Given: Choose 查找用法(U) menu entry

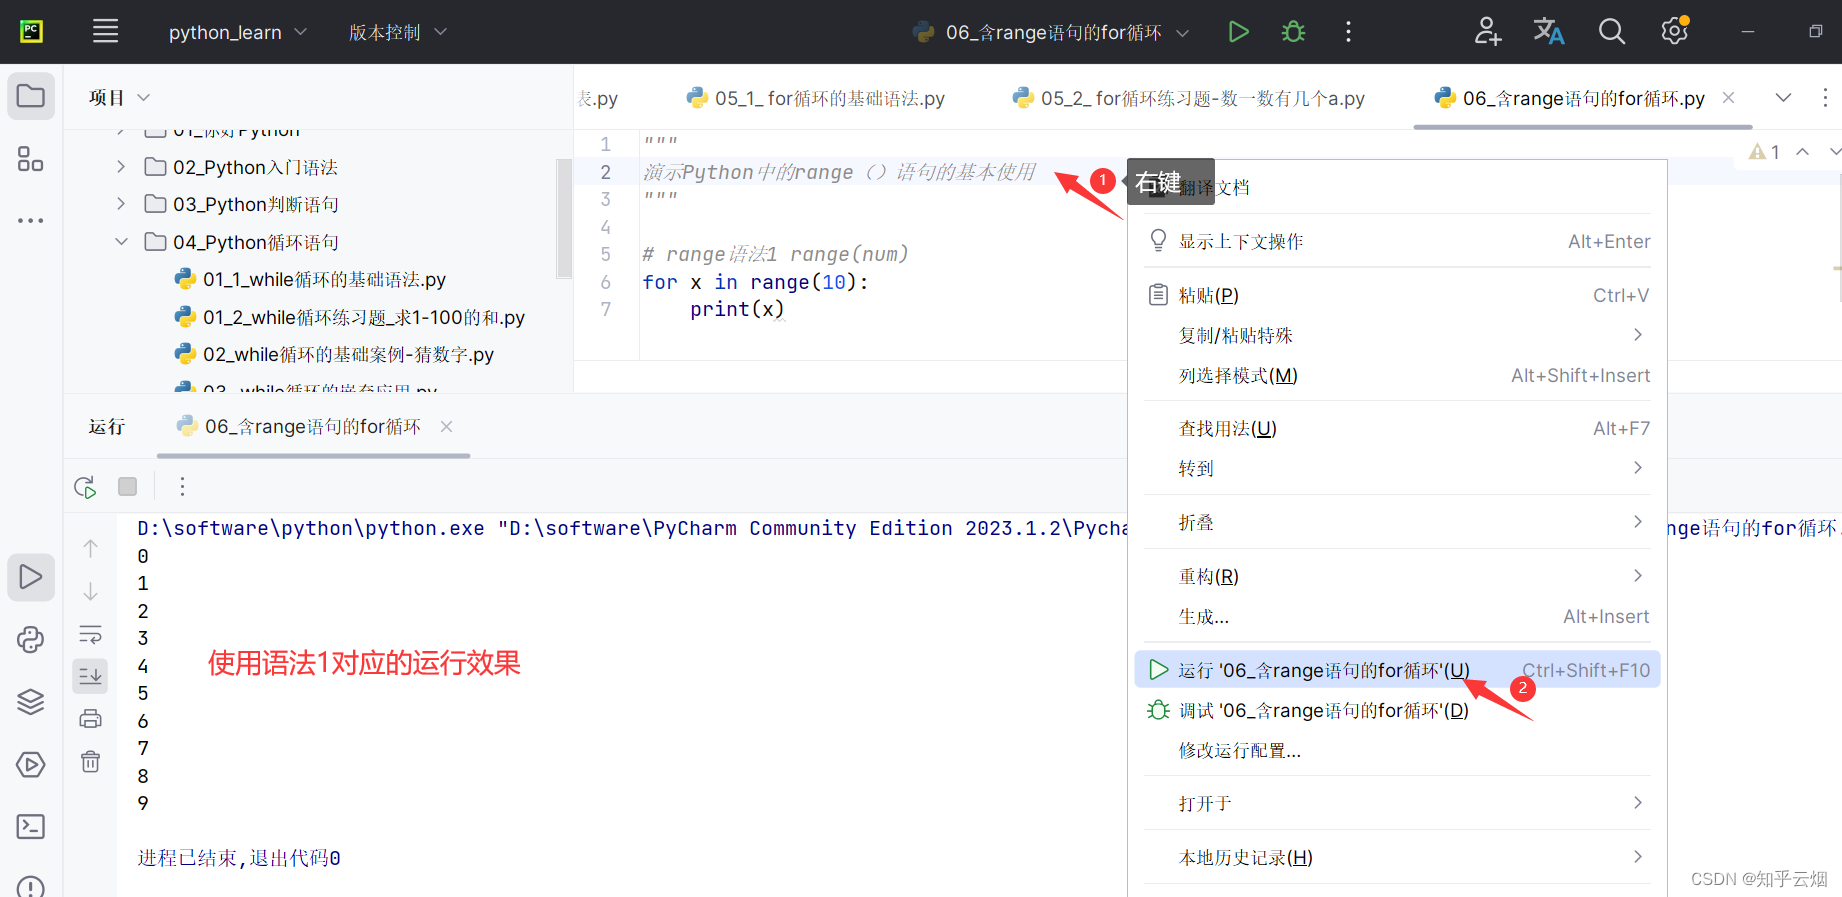Looking at the screenshot, I should pos(1397,428).
